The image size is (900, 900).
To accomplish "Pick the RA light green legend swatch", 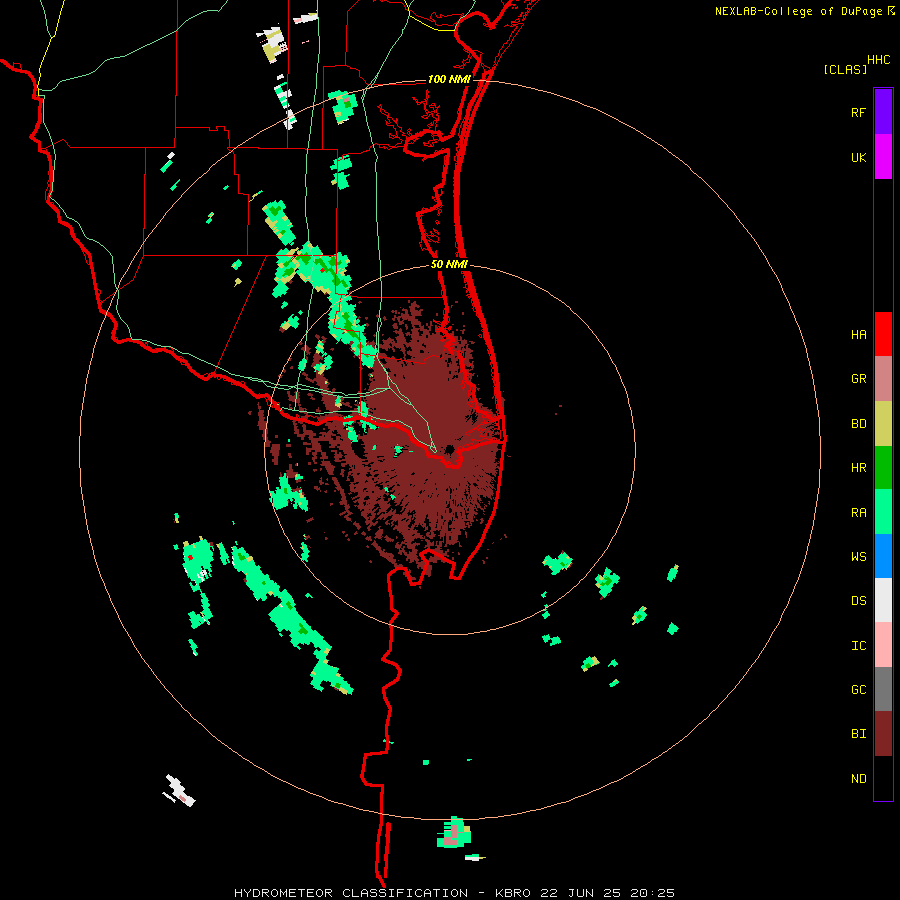I will coord(883,512).
